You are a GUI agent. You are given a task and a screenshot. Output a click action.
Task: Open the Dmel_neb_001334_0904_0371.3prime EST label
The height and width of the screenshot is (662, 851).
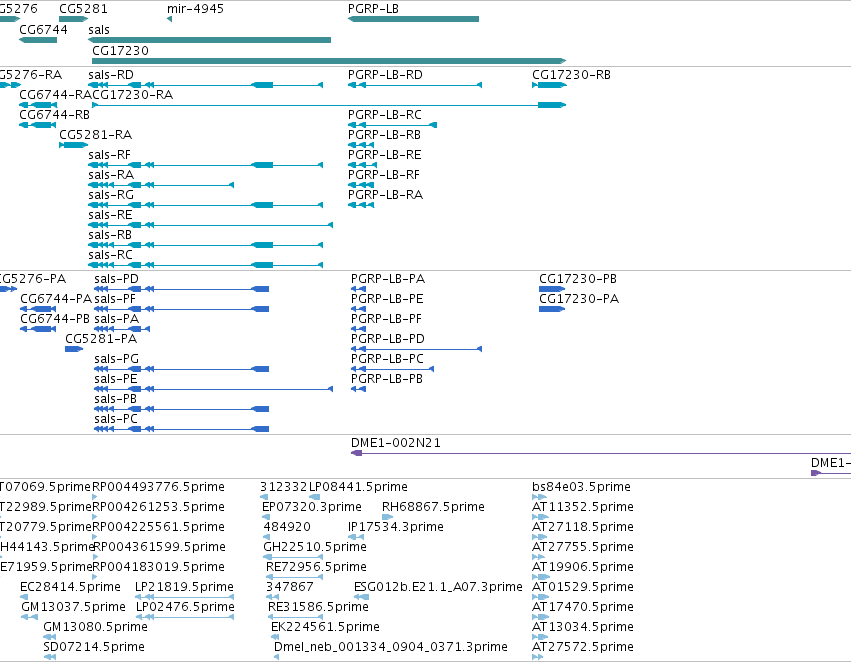[x=391, y=647]
